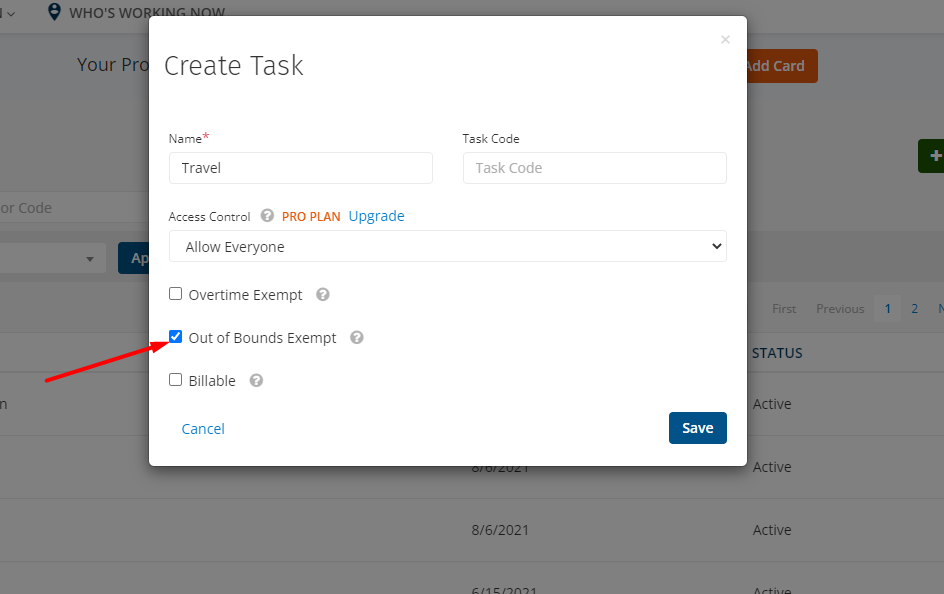This screenshot has height=594, width=944.
Task: Open the Allow Everyone access control dropdown
Action: [x=447, y=247]
